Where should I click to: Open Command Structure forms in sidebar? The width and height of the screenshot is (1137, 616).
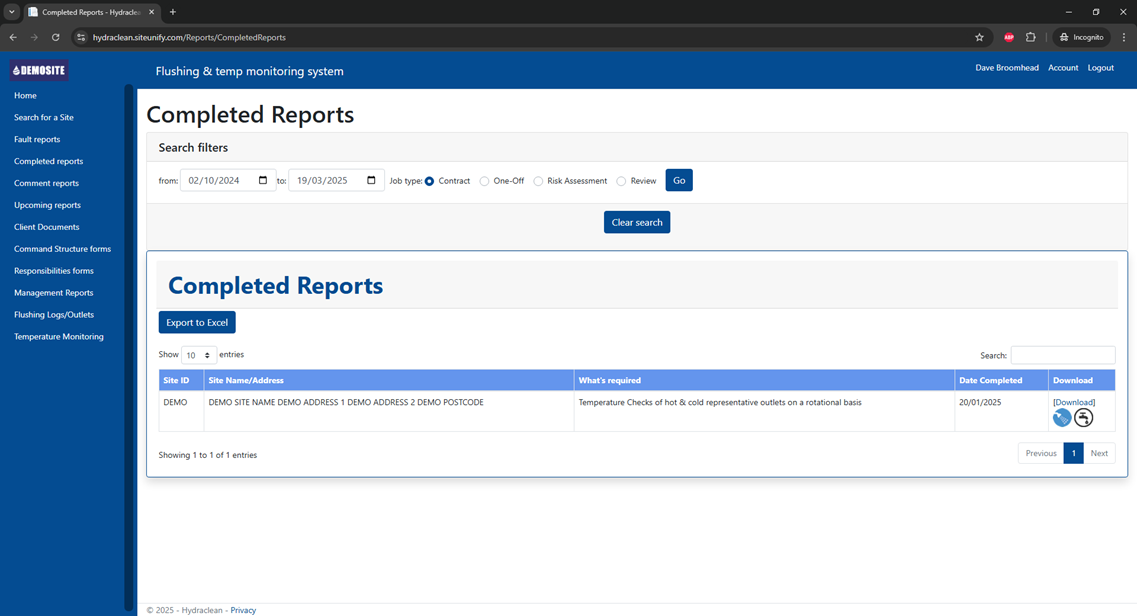coord(62,249)
